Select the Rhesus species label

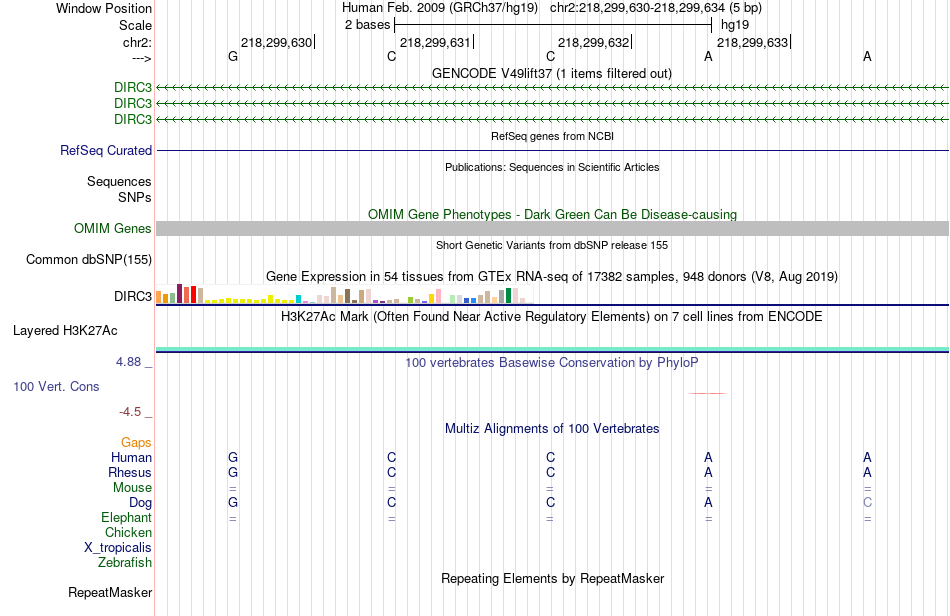click(x=130, y=472)
